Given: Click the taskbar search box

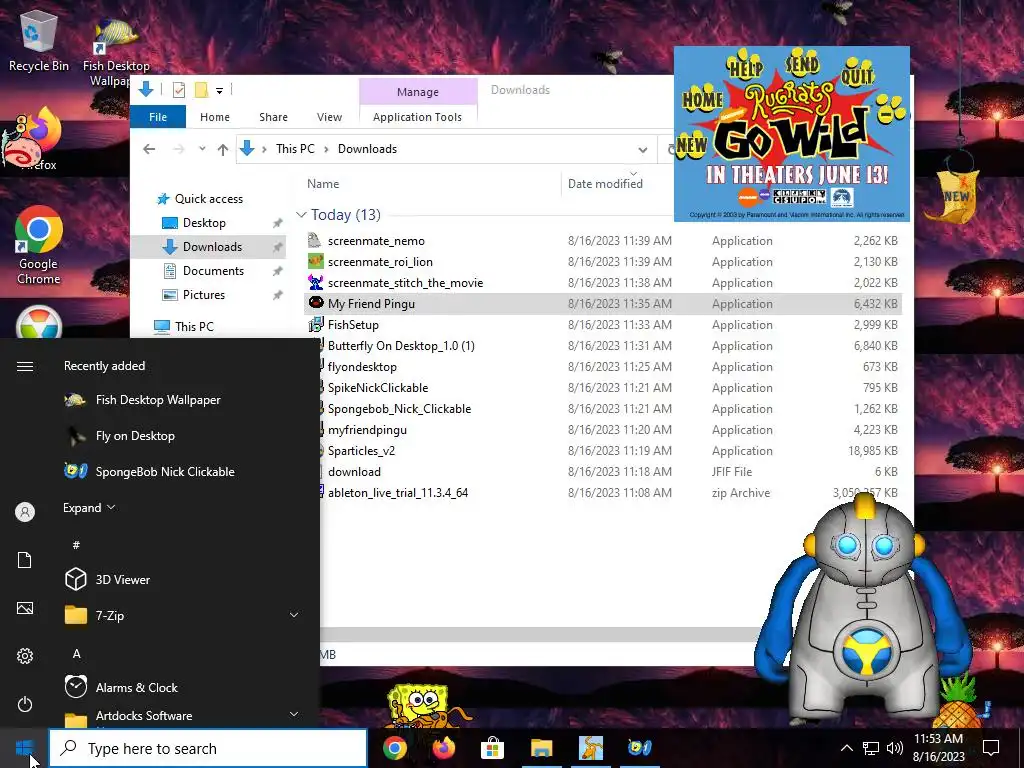Looking at the screenshot, I should [x=208, y=748].
